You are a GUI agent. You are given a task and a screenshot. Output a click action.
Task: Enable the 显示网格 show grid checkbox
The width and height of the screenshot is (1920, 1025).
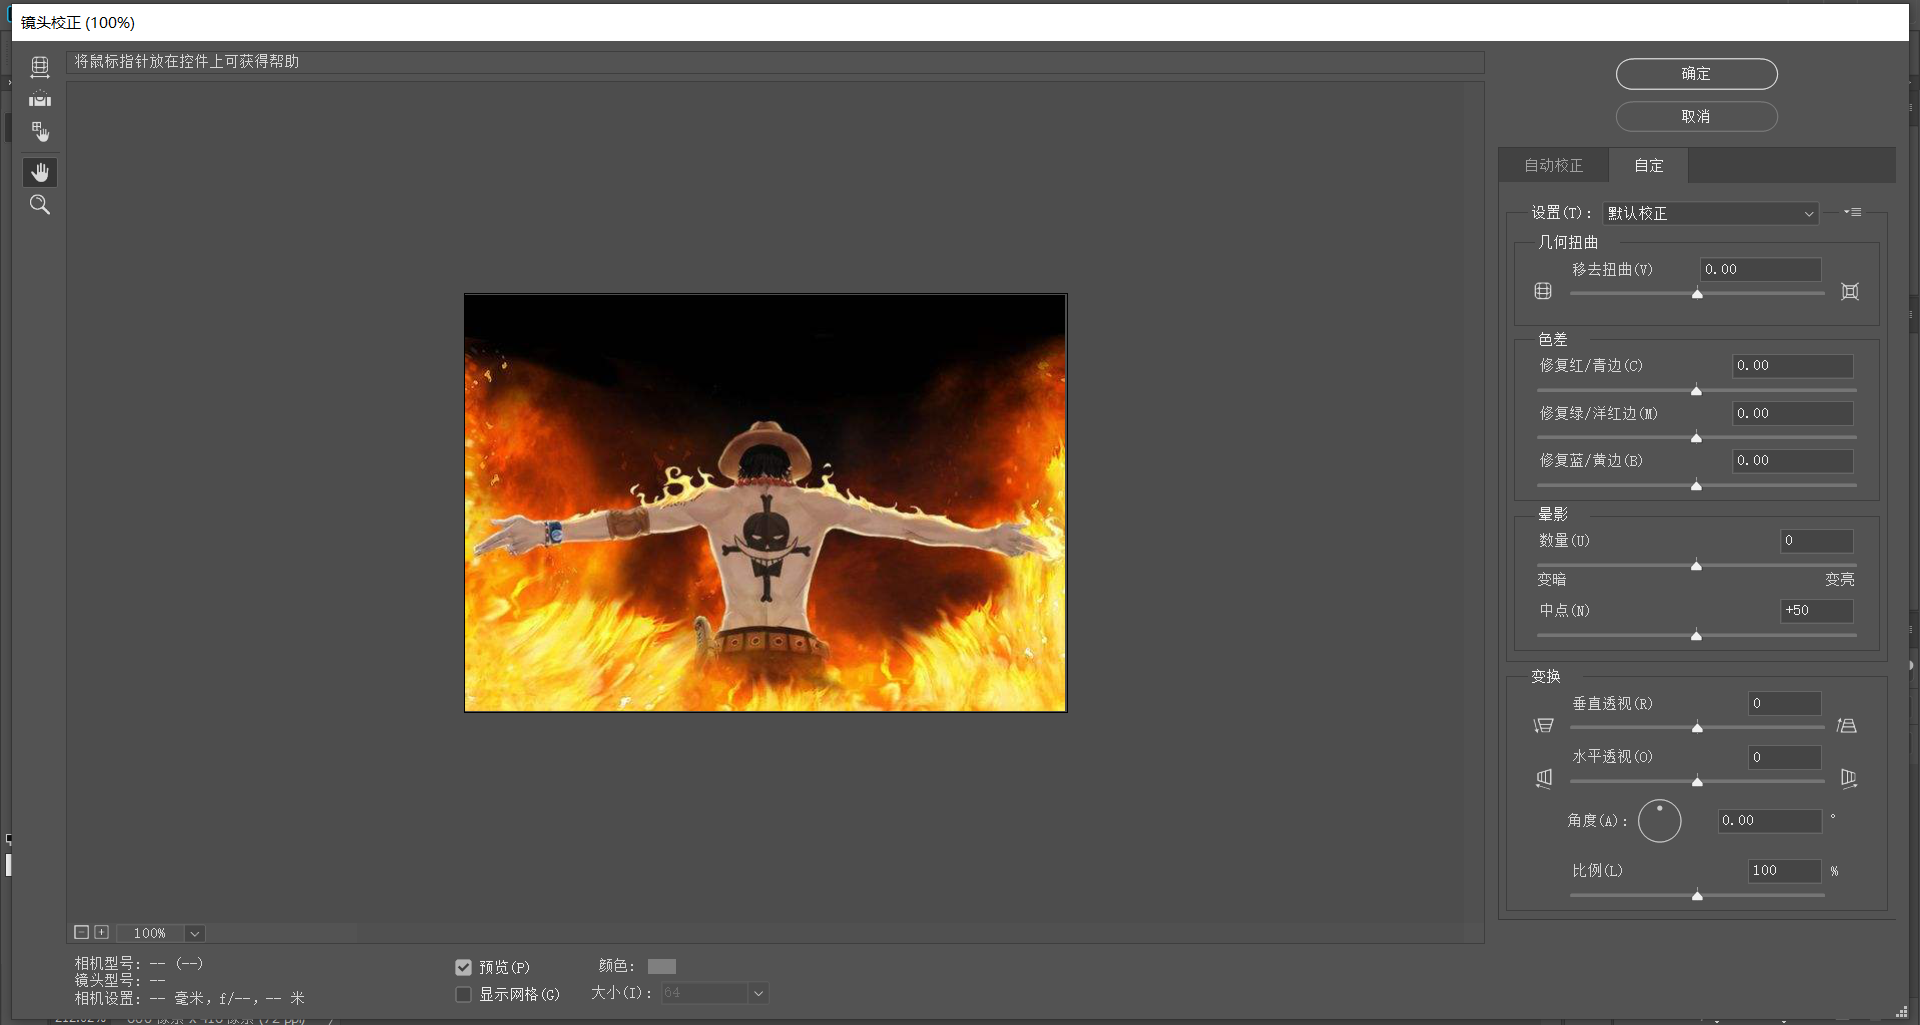pos(463,994)
